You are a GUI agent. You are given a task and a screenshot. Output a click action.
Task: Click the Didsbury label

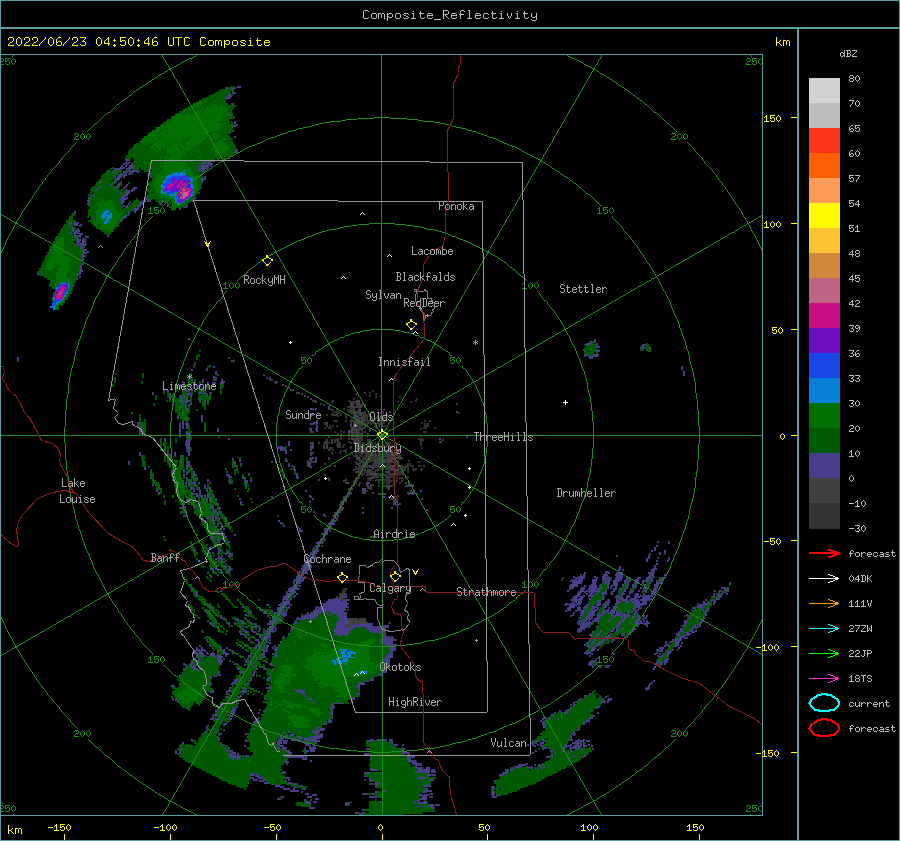click(377, 448)
